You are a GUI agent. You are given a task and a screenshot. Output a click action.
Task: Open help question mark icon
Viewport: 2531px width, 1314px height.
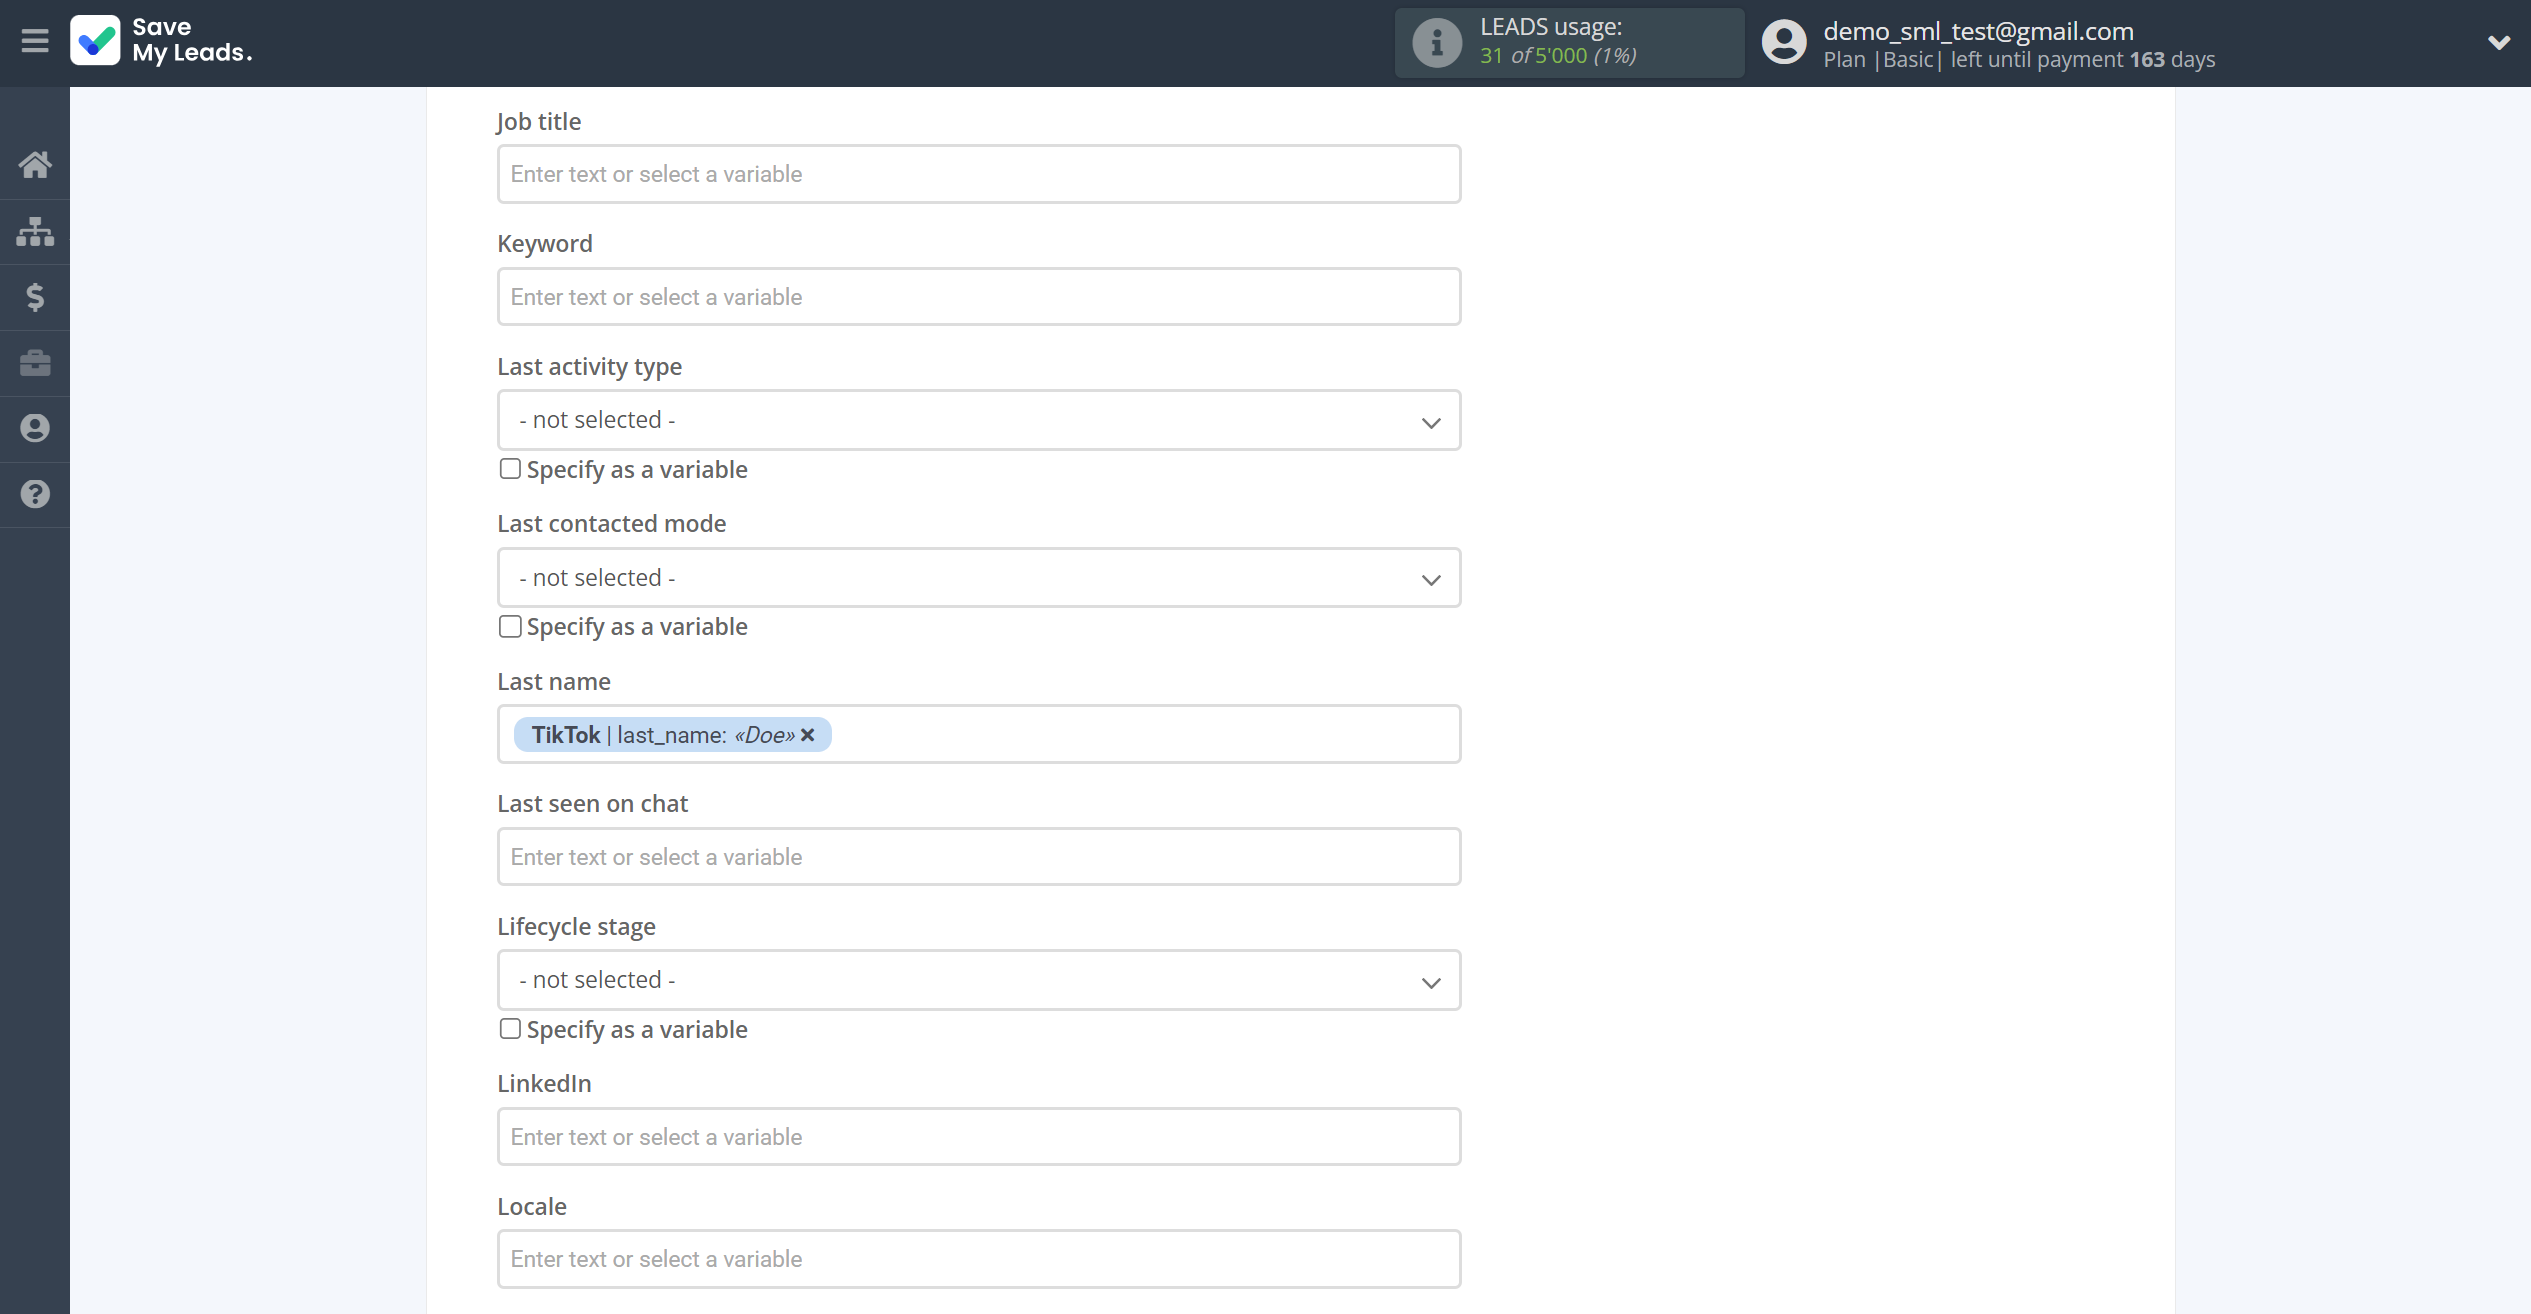35,494
